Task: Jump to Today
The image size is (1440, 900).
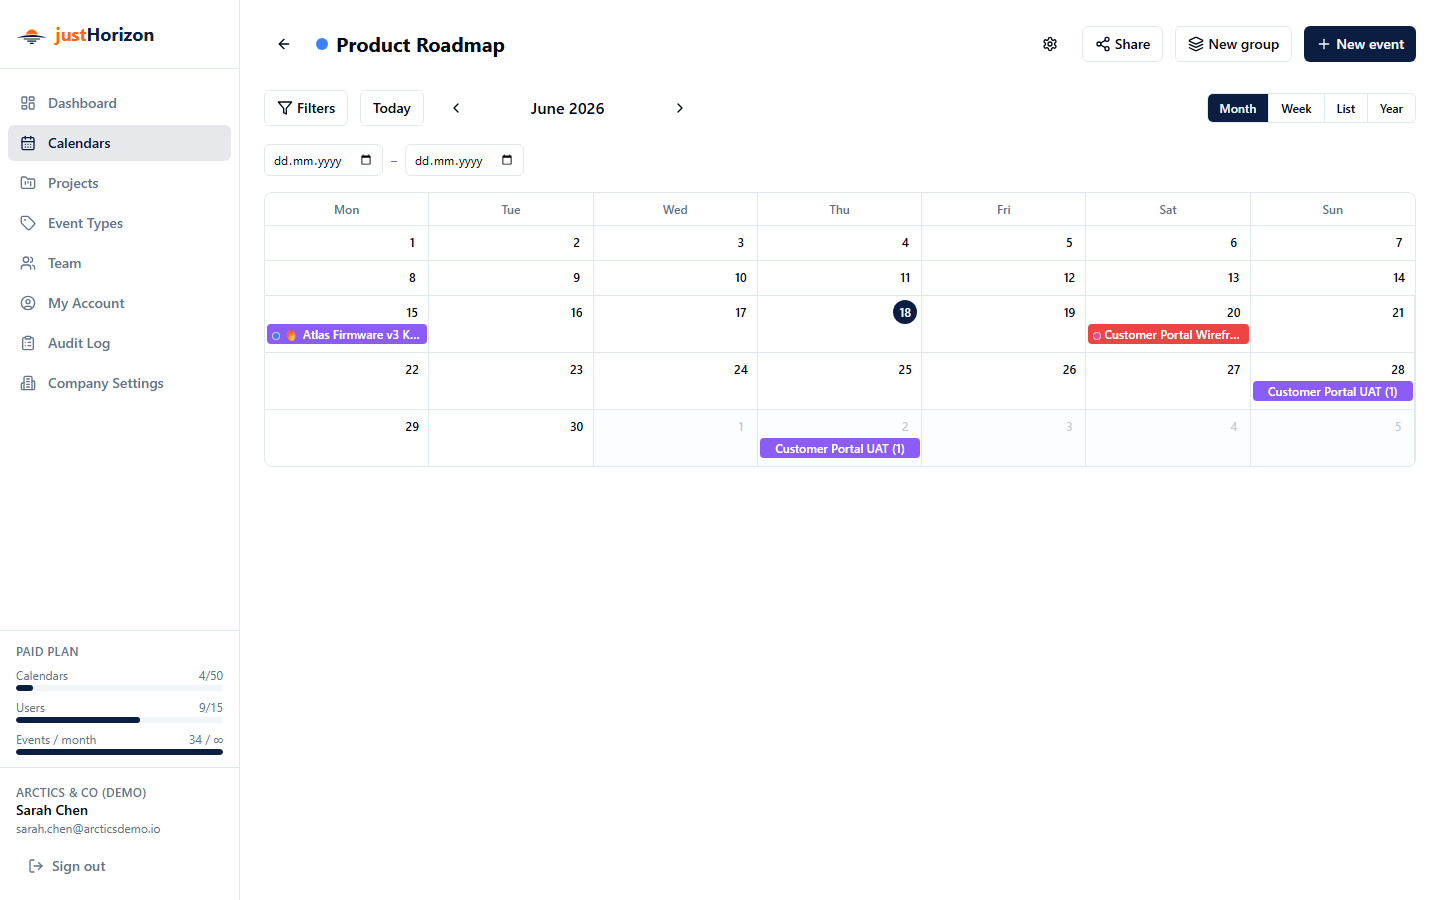Action: [392, 108]
